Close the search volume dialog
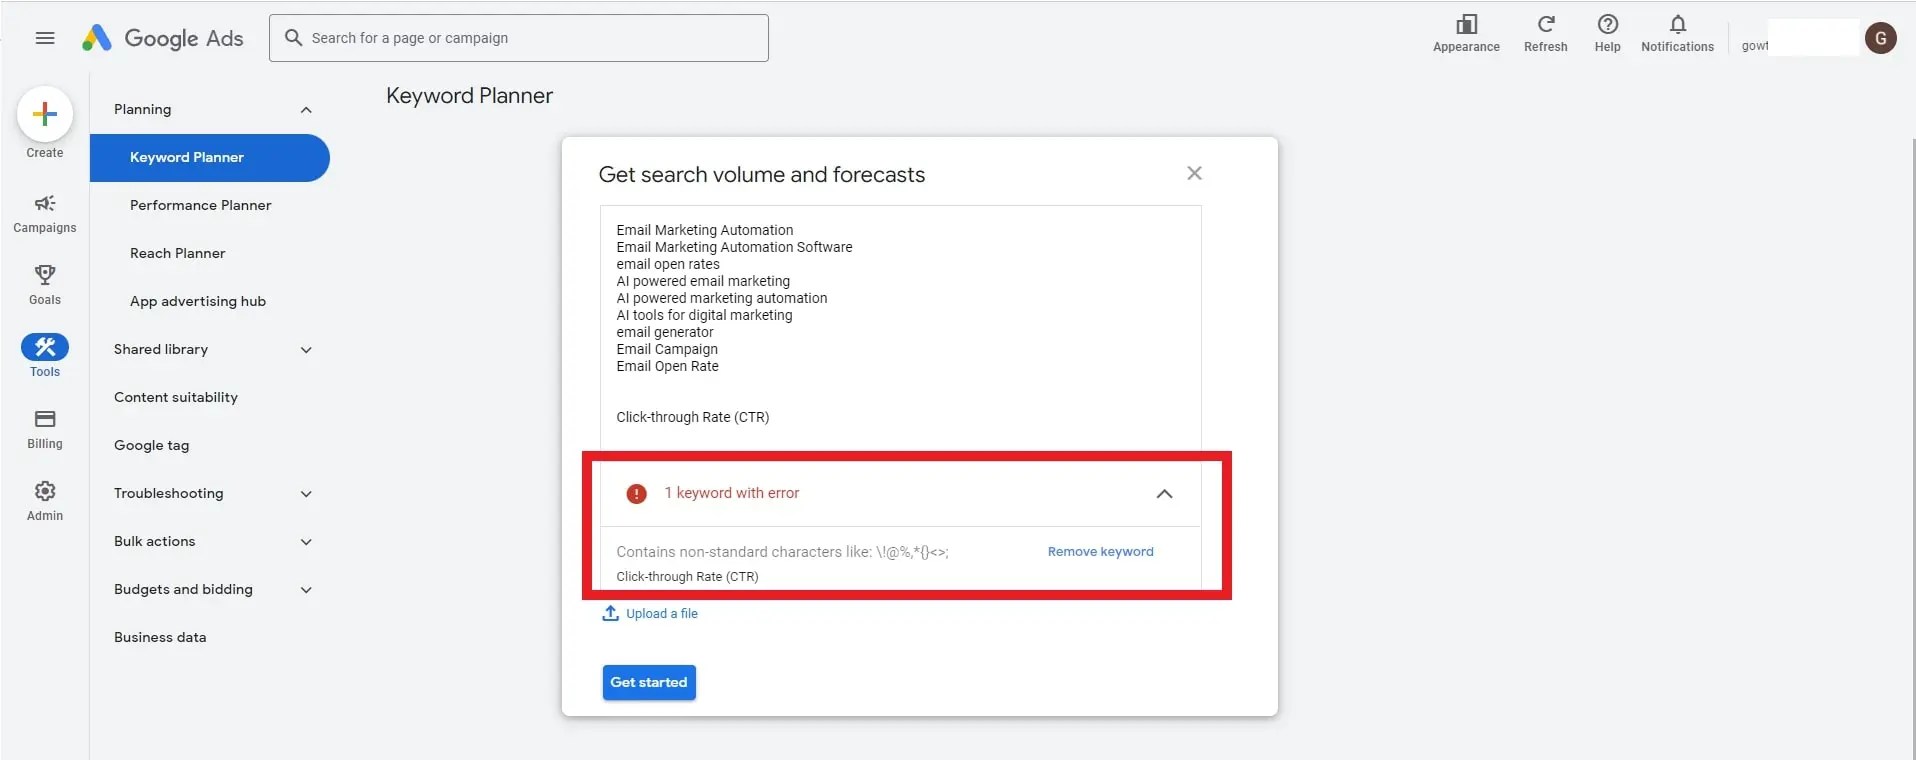1916x760 pixels. click(x=1194, y=173)
